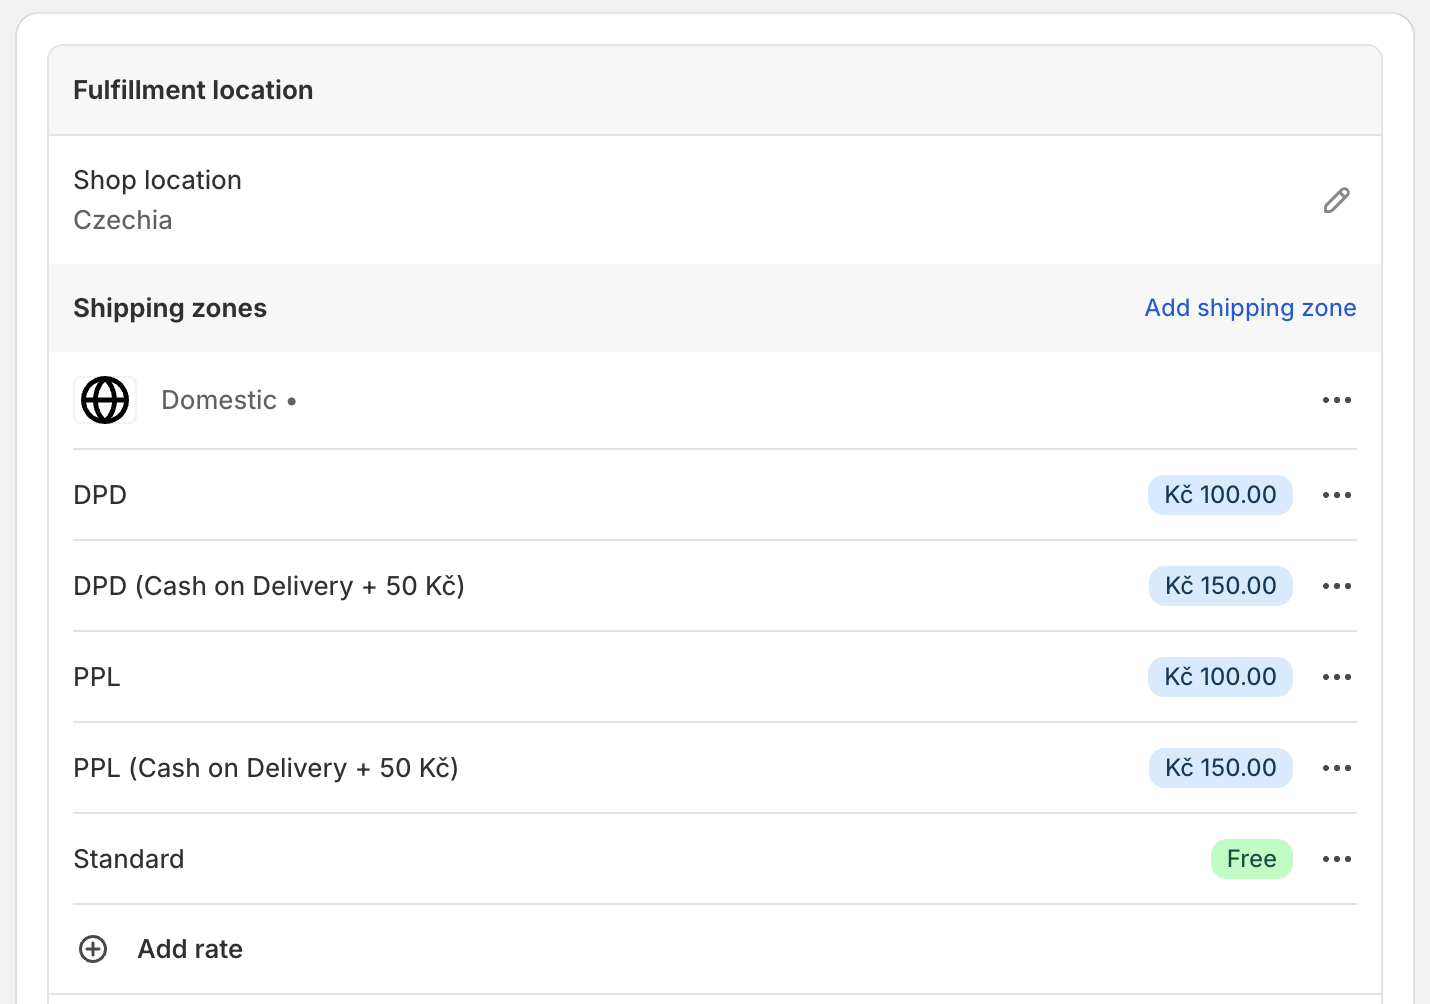The image size is (1430, 1004).
Task: Open options for PPL Cash on Delivery rate
Action: coord(1336,768)
